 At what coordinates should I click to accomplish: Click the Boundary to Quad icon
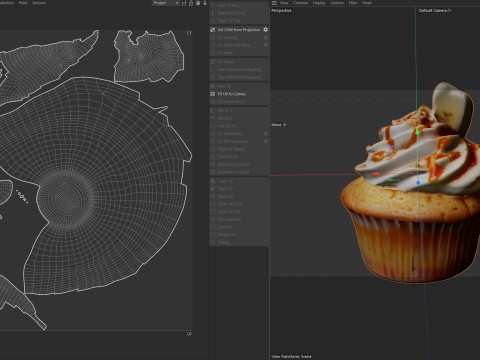pyautogui.click(x=213, y=172)
